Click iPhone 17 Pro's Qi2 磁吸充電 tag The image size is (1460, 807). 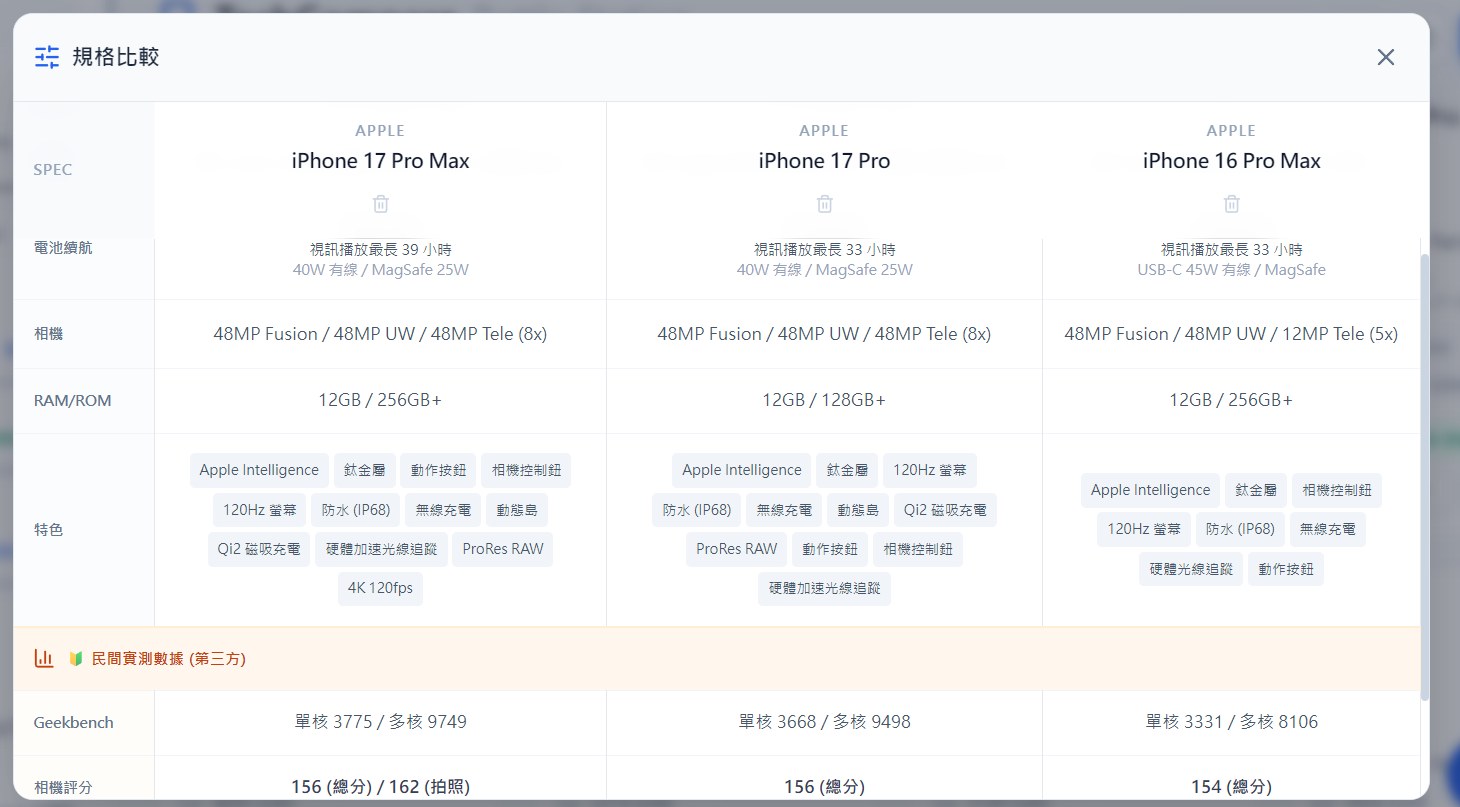click(x=945, y=510)
